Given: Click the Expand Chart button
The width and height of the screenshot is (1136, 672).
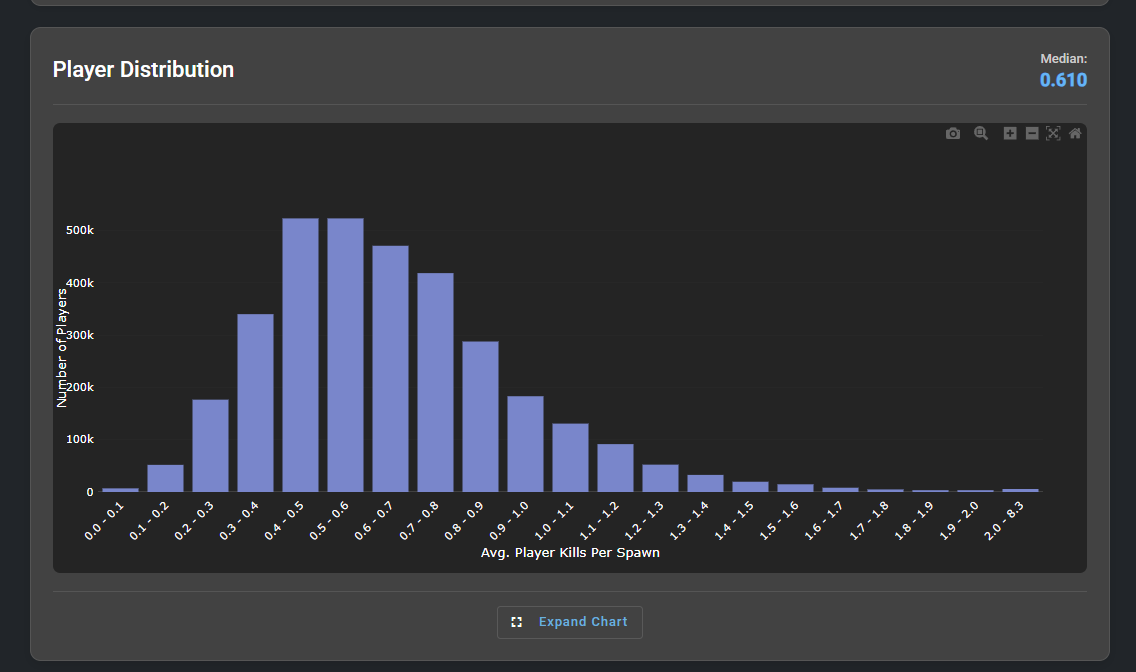Looking at the screenshot, I should [570, 622].
